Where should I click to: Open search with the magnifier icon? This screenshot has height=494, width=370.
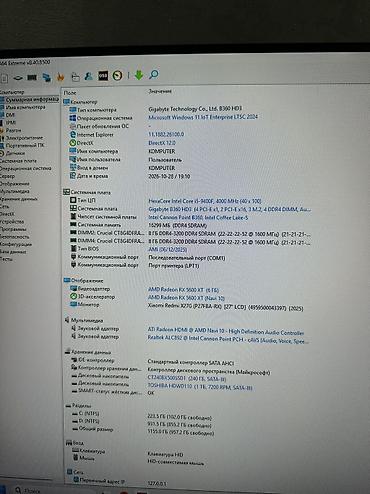(154, 74)
